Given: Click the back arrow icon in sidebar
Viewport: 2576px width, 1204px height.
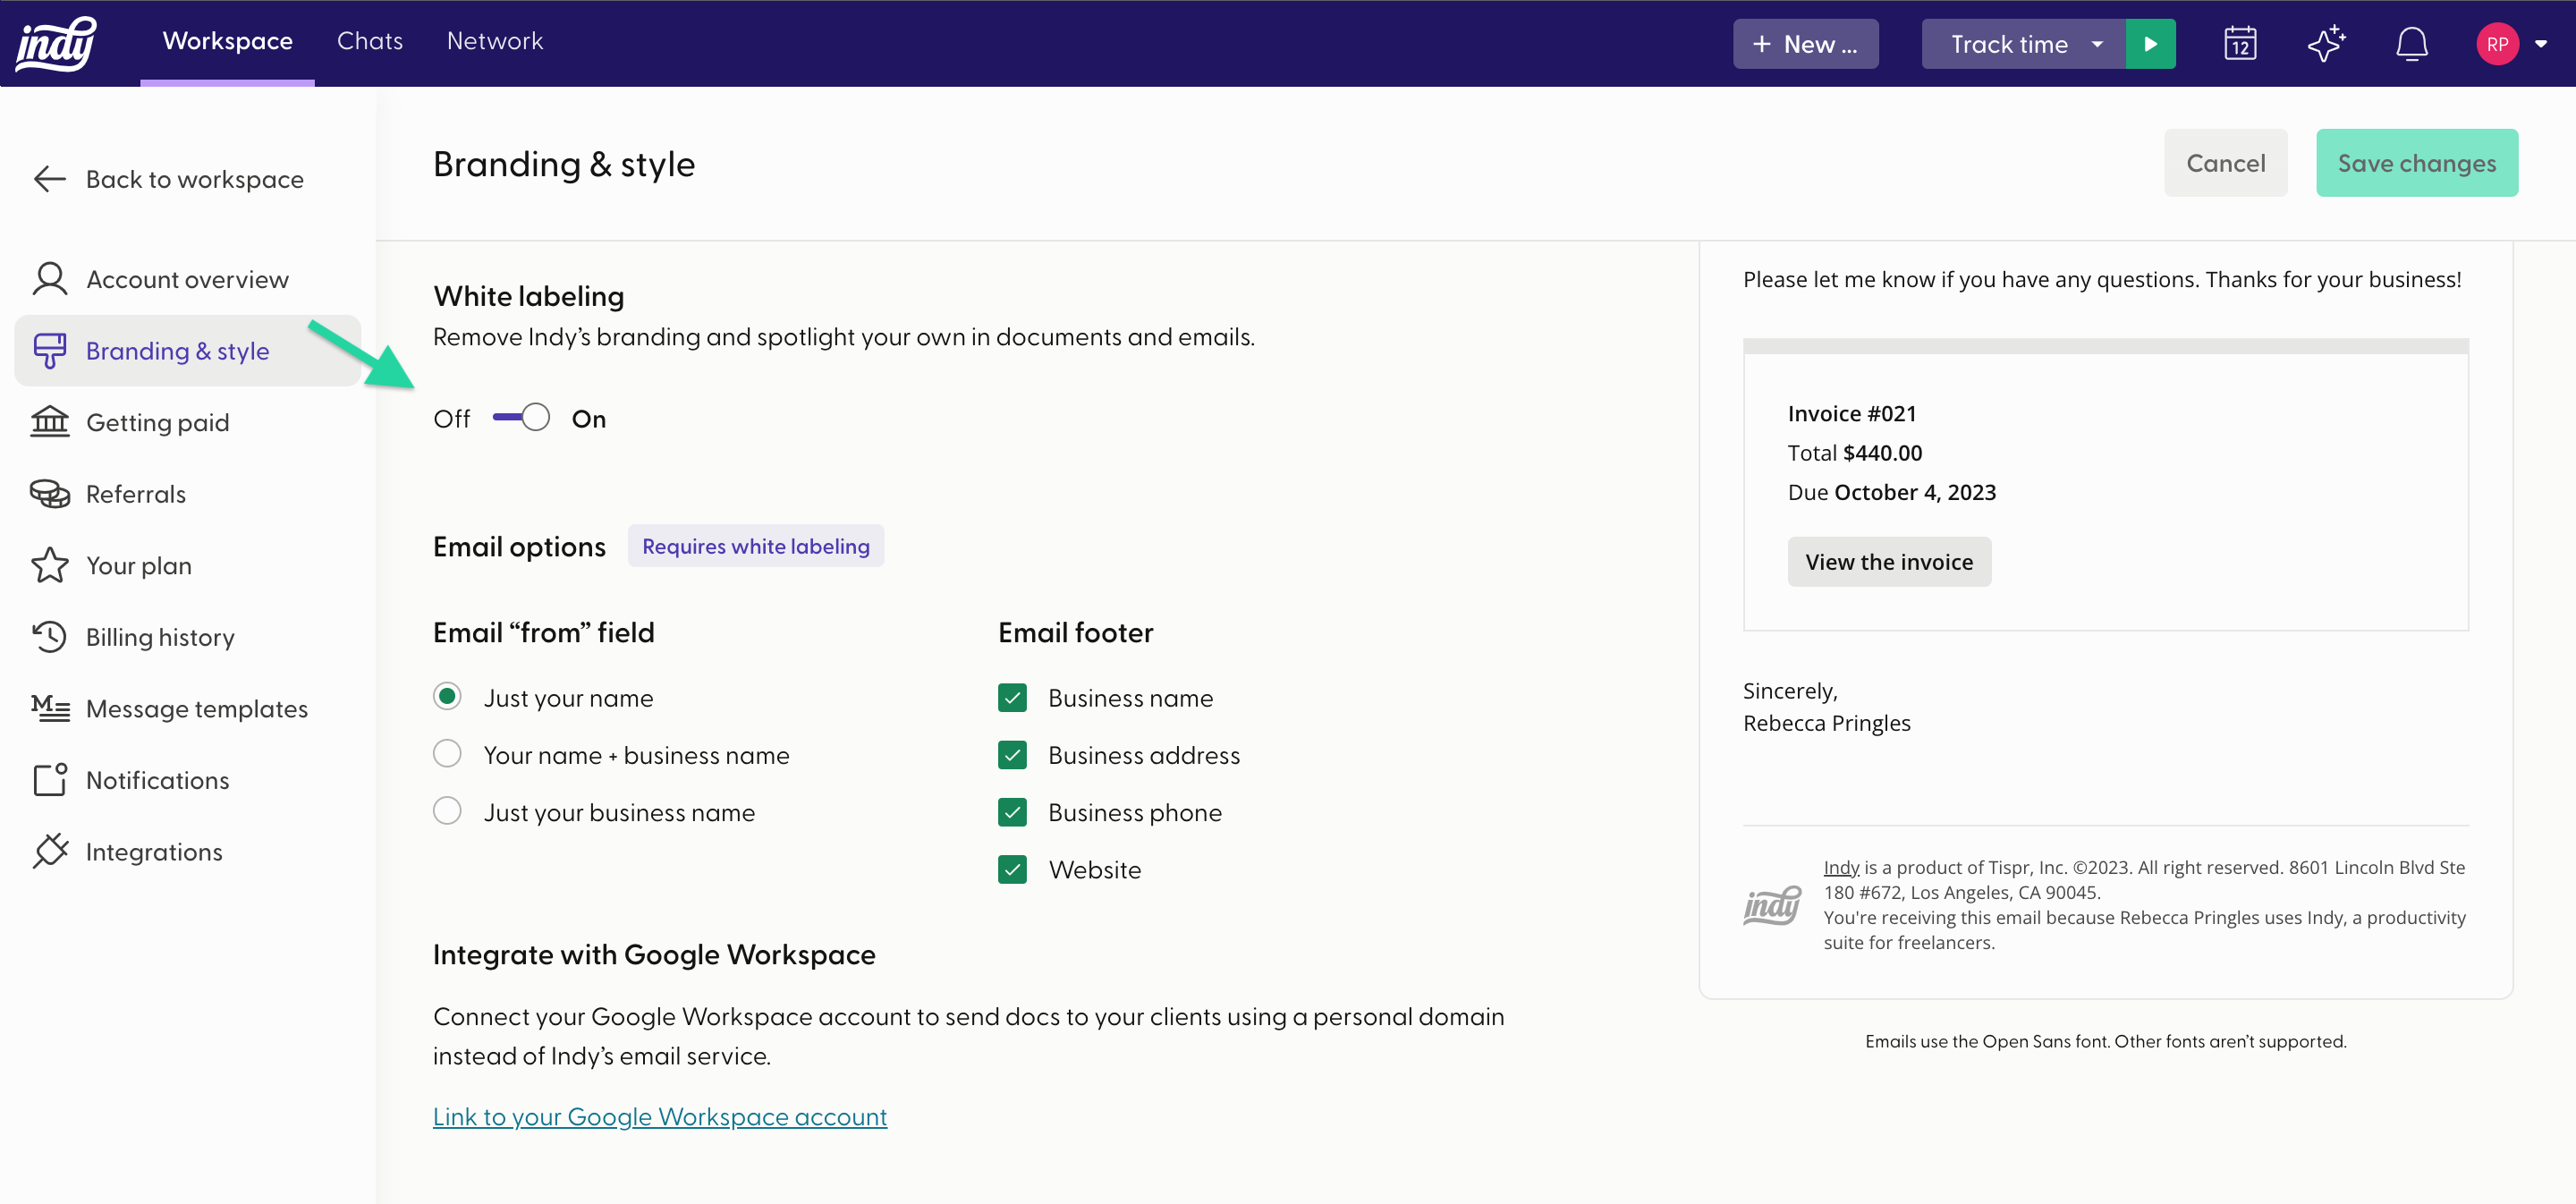Looking at the screenshot, I should [x=49, y=179].
